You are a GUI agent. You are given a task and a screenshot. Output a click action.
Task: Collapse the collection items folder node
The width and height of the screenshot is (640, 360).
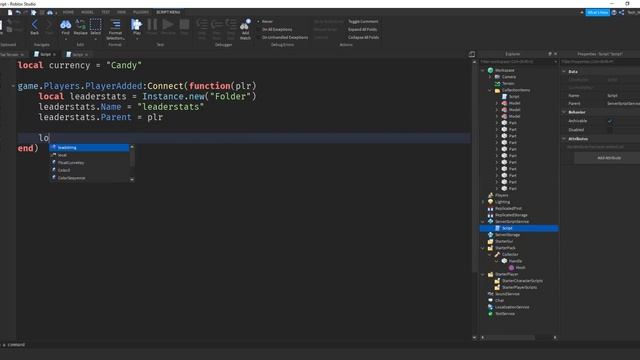coord(490,90)
